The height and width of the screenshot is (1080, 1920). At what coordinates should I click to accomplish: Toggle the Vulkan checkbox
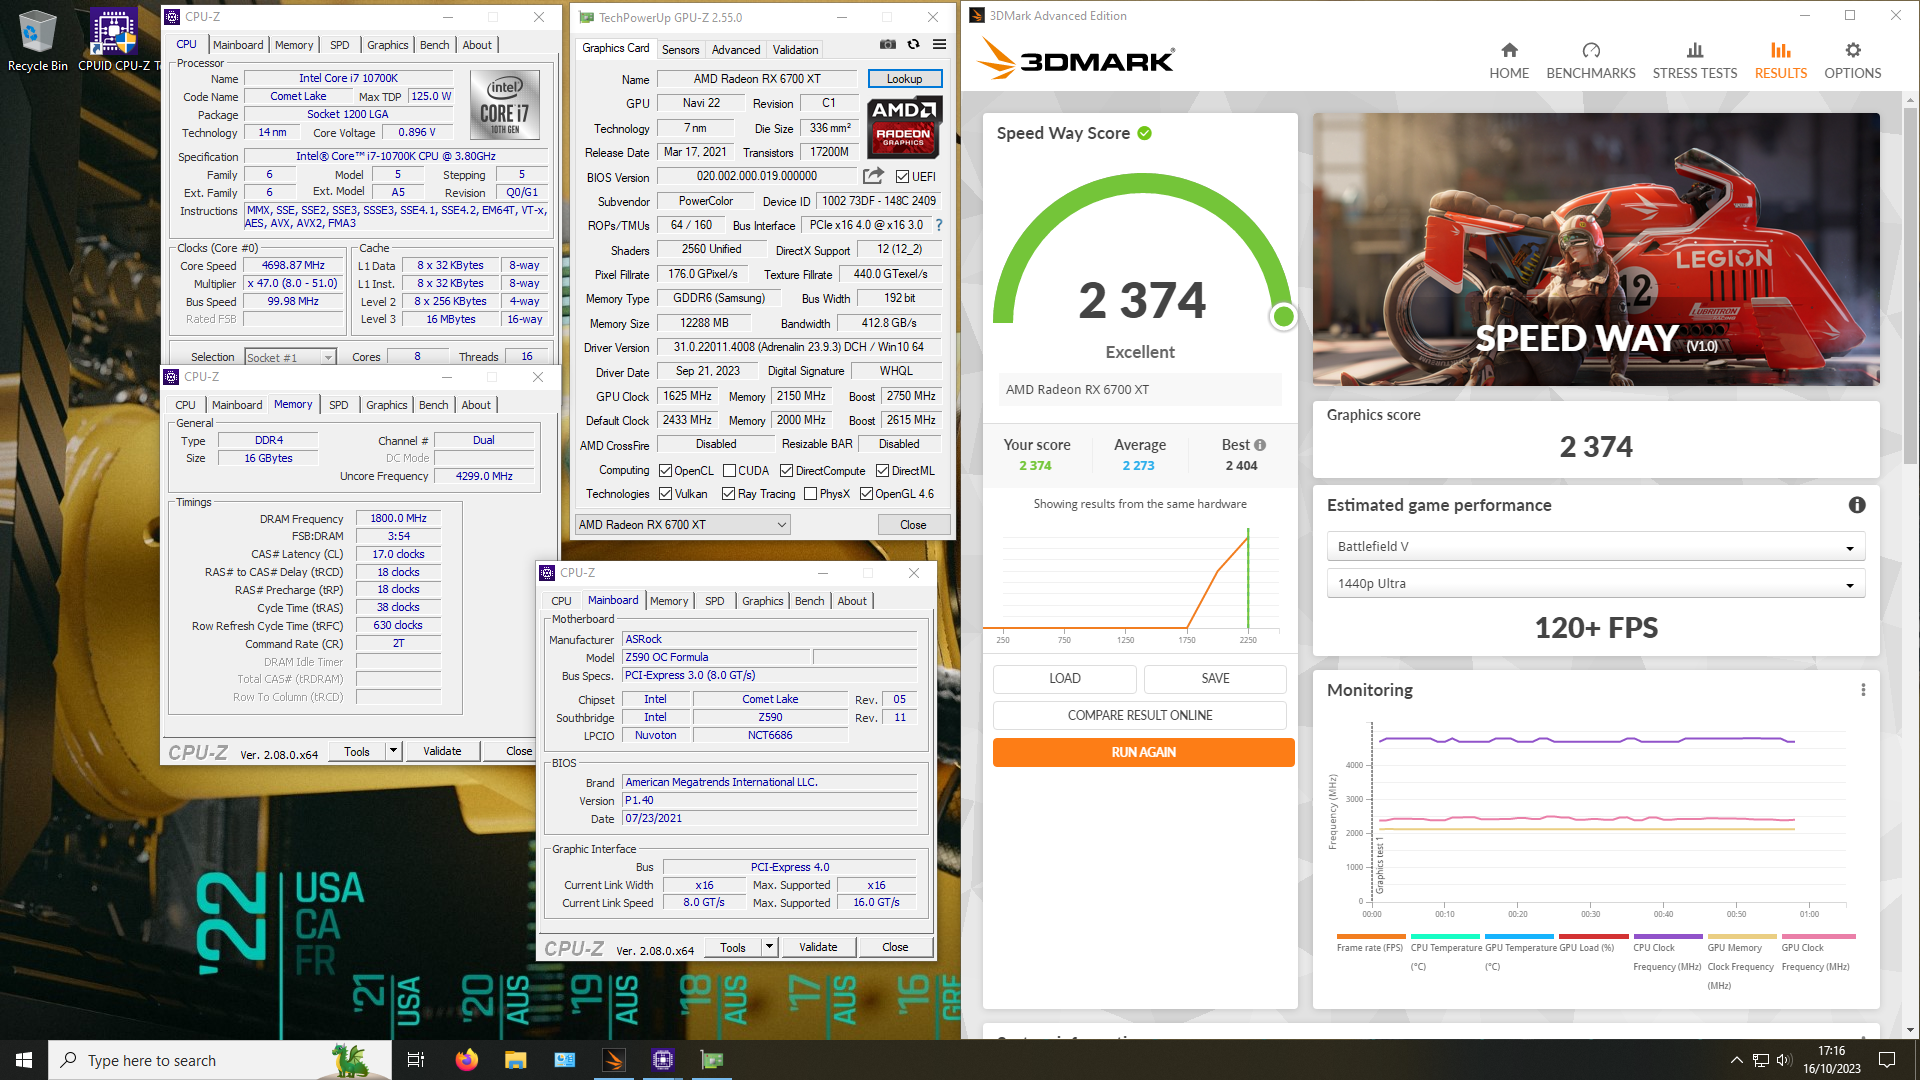click(666, 494)
